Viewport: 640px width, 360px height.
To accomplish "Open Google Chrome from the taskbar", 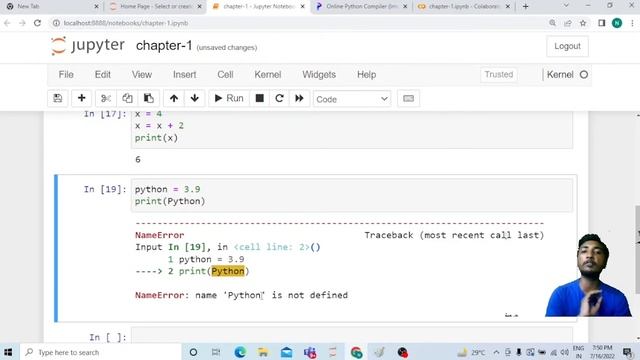I will (356, 352).
